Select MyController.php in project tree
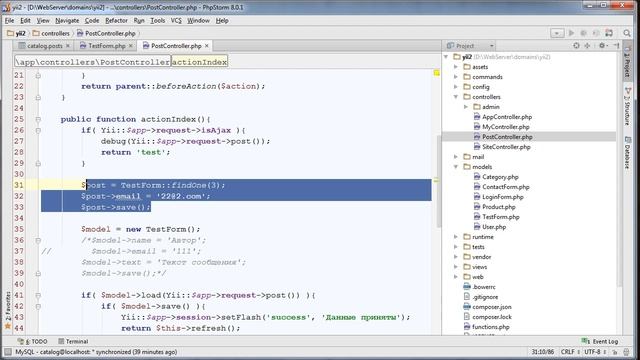This screenshot has height=360, width=640. tap(505, 127)
